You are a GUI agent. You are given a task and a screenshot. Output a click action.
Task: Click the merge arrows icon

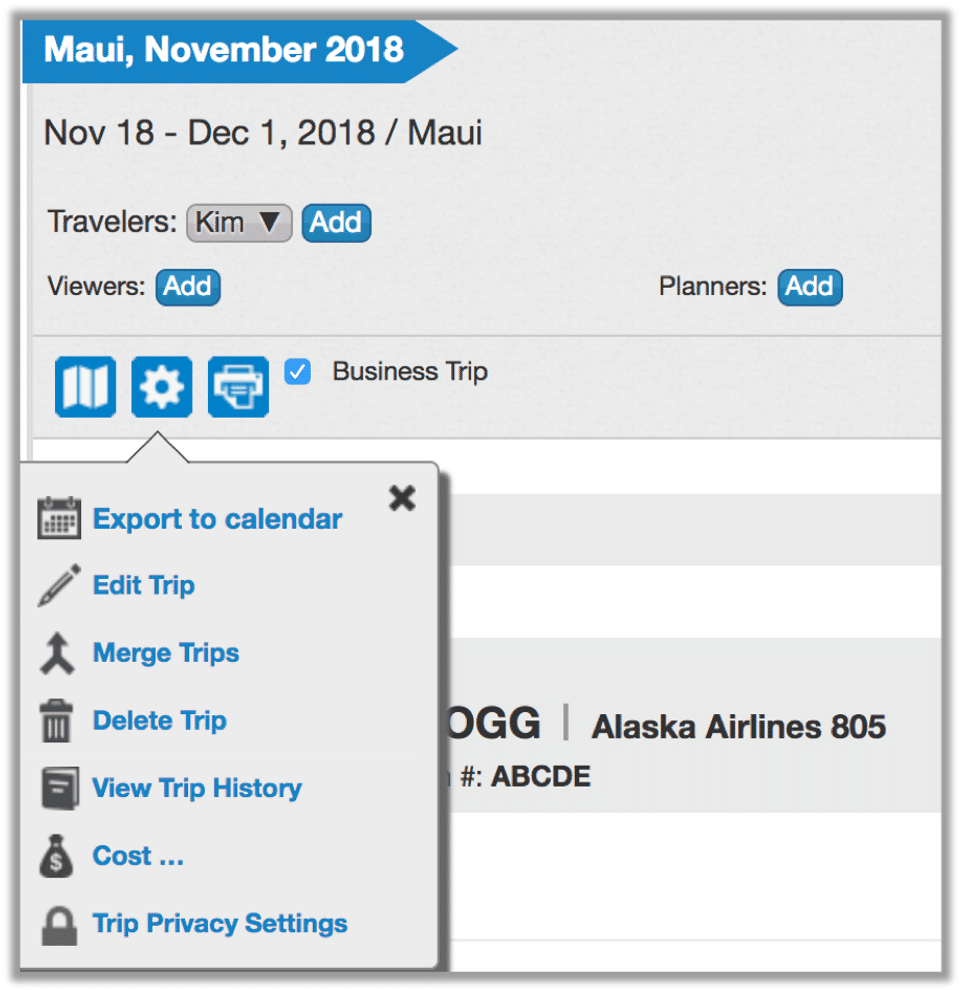[x=59, y=654]
